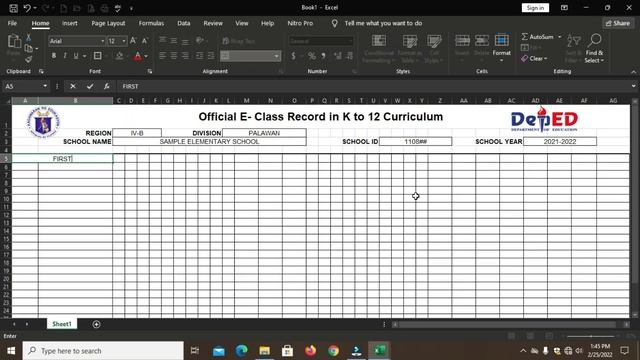Collapse the ribbon with the chevron
Image resolution: width=640 pixels, height=360 pixels.
pyautogui.click(x=633, y=72)
